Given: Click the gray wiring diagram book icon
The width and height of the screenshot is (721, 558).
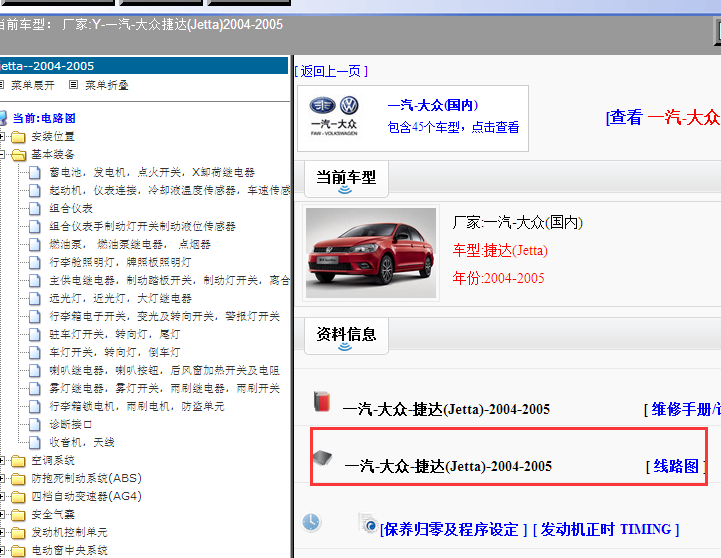Looking at the screenshot, I should tap(322, 458).
